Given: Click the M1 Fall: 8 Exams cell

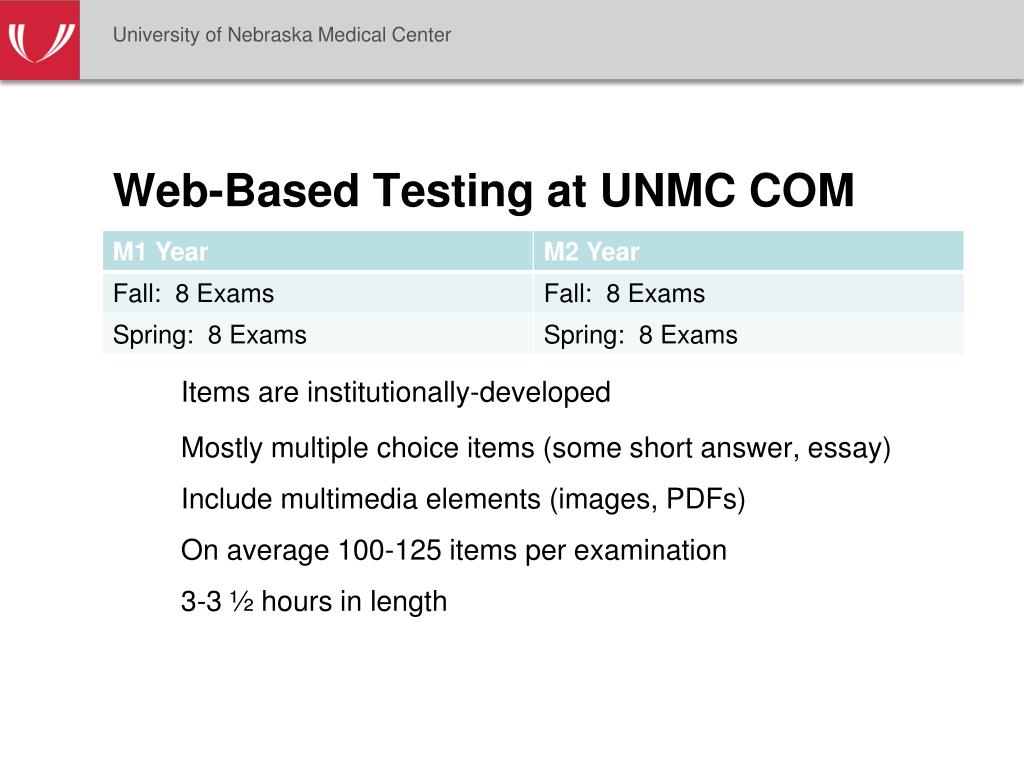Looking at the screenshot, I should click(x=317, y=293).
